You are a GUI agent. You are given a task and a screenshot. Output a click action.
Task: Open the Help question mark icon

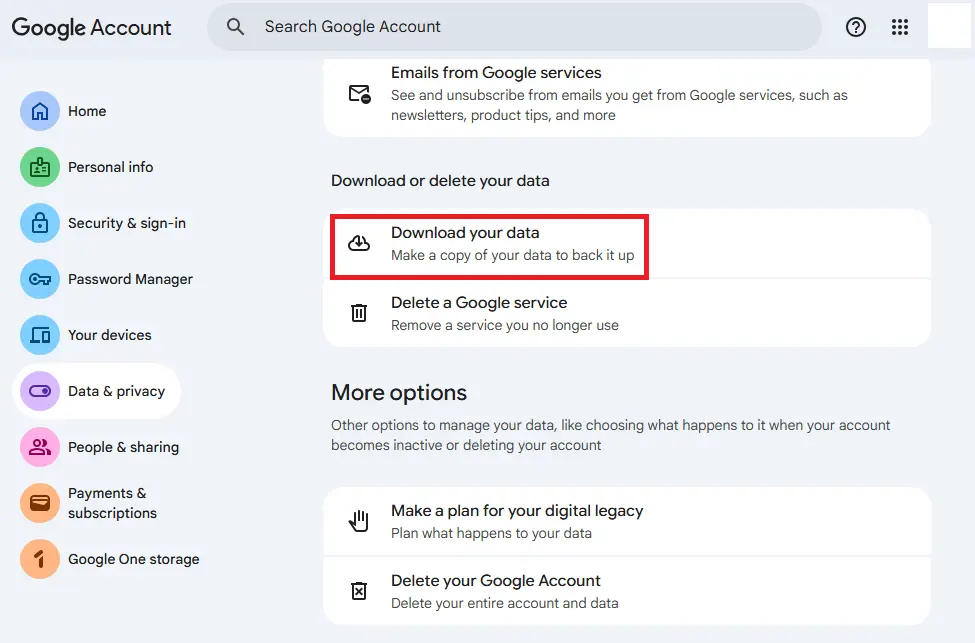(x=856, y=27)
